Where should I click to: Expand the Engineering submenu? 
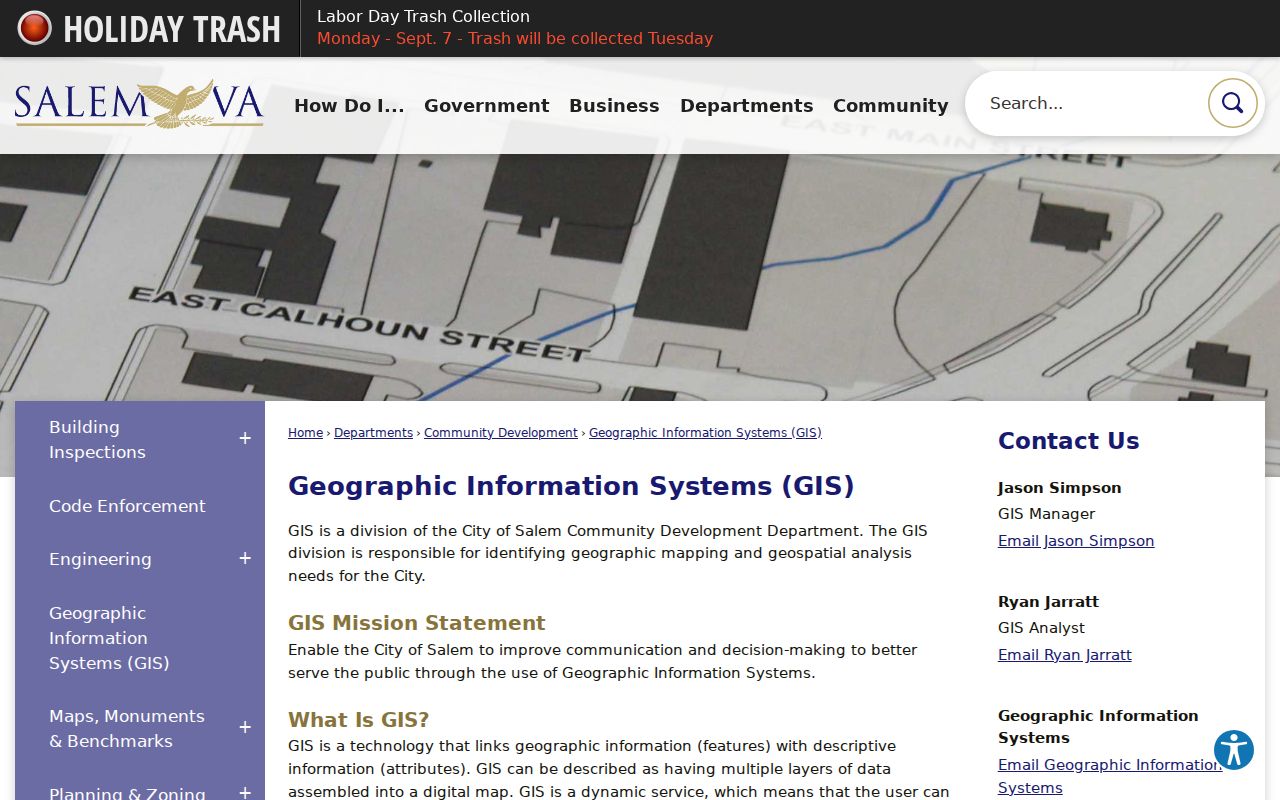[x=244, y=559]
